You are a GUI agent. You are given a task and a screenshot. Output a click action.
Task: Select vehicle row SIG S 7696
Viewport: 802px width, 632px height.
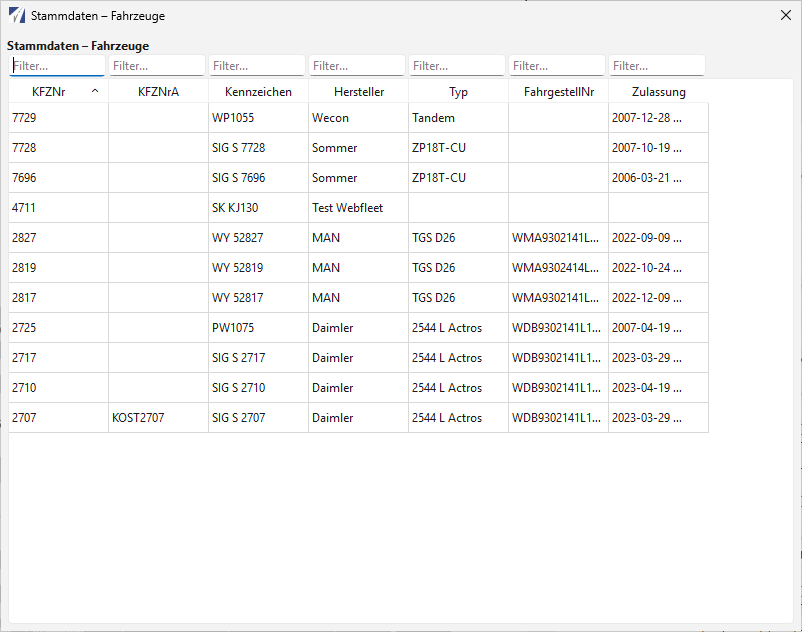(359, 177)
